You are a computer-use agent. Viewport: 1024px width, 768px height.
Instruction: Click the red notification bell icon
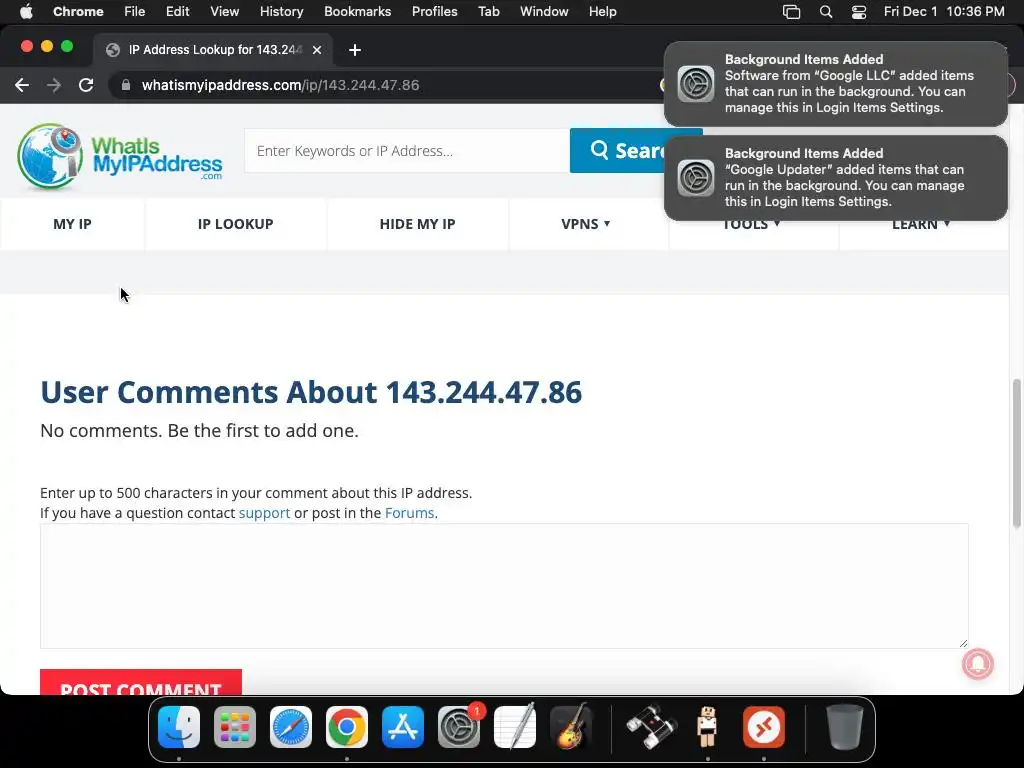pyautogui.click(x=977, y=664)
